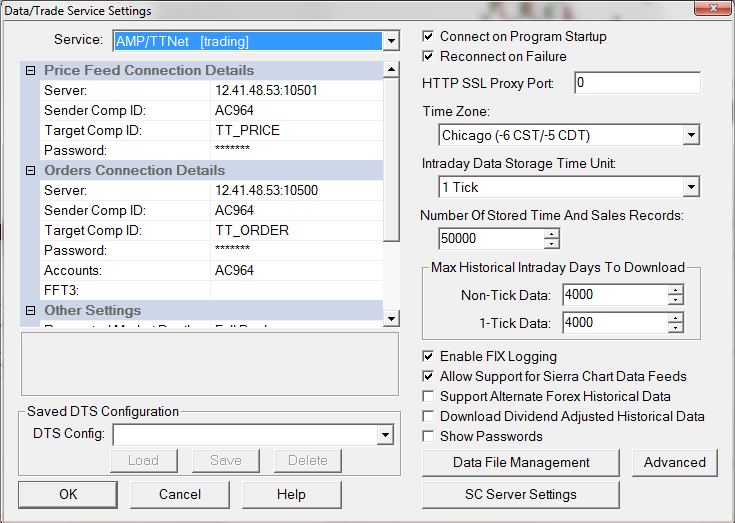
Task: Select the Orders Password value
Action: (x=297, y=250)
